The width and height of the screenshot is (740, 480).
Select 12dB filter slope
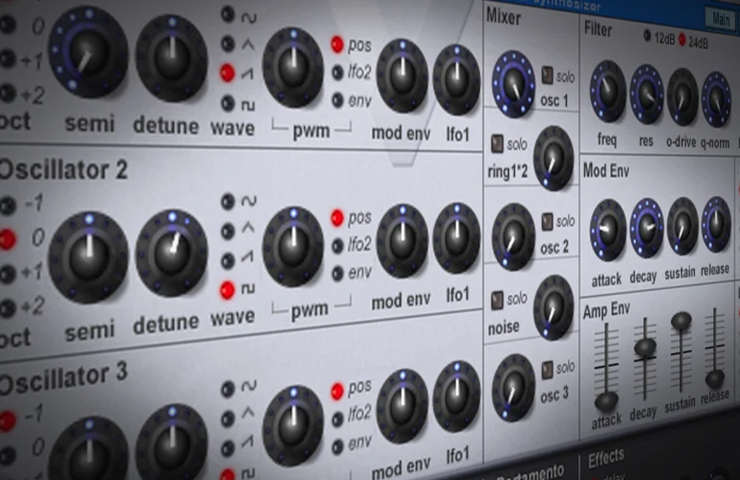pos(648,36)
